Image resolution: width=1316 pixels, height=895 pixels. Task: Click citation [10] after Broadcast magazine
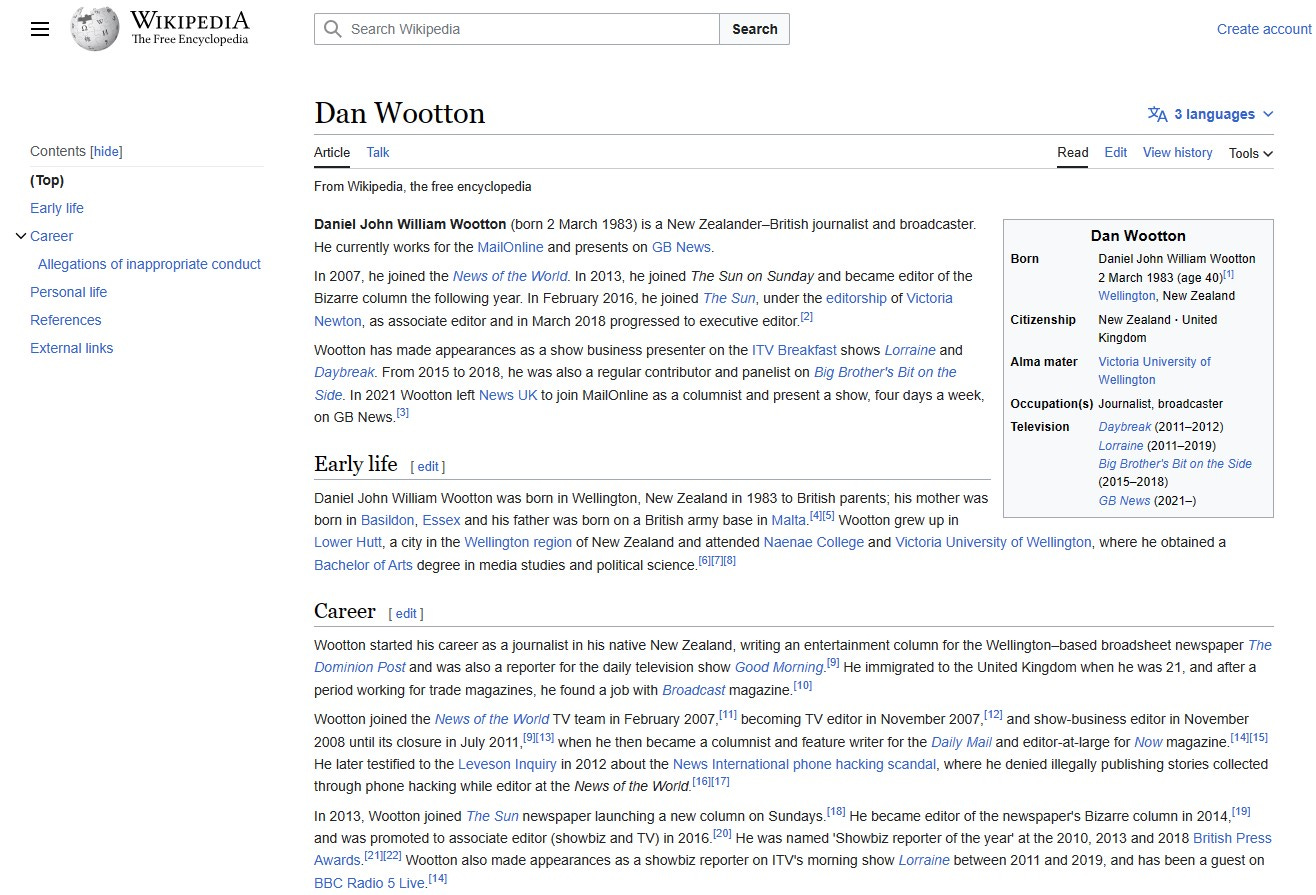[x=803, y=686]
